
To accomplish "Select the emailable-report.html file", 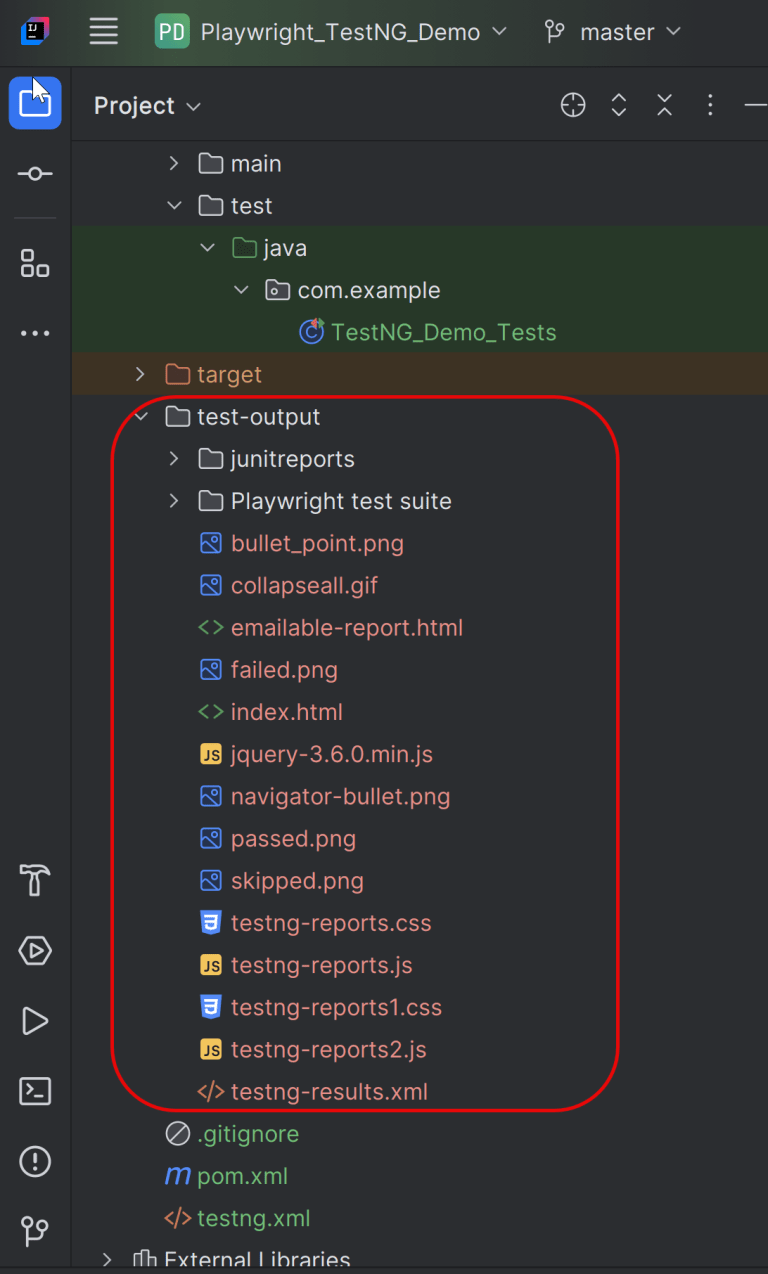I will pyautogui.click(x=346, y=628).
